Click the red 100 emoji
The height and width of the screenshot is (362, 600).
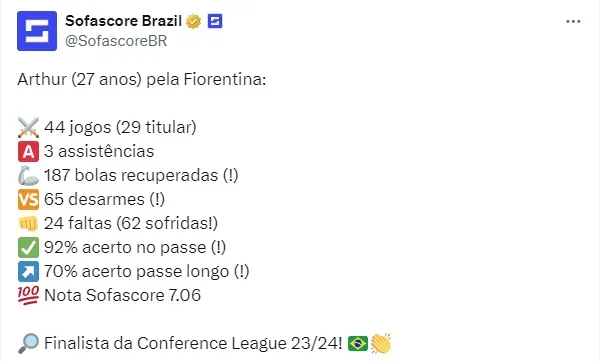click(28, 295)
